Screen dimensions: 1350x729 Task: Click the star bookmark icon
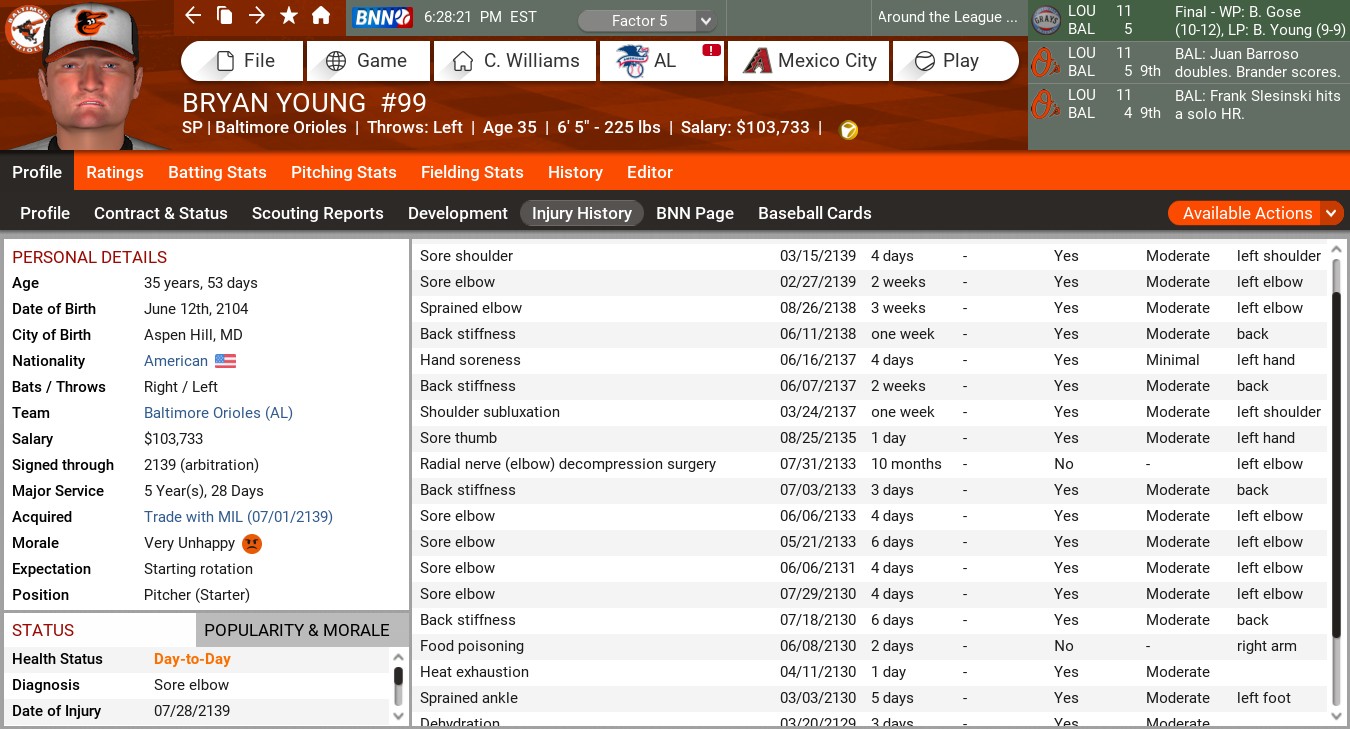coord(289,16)
